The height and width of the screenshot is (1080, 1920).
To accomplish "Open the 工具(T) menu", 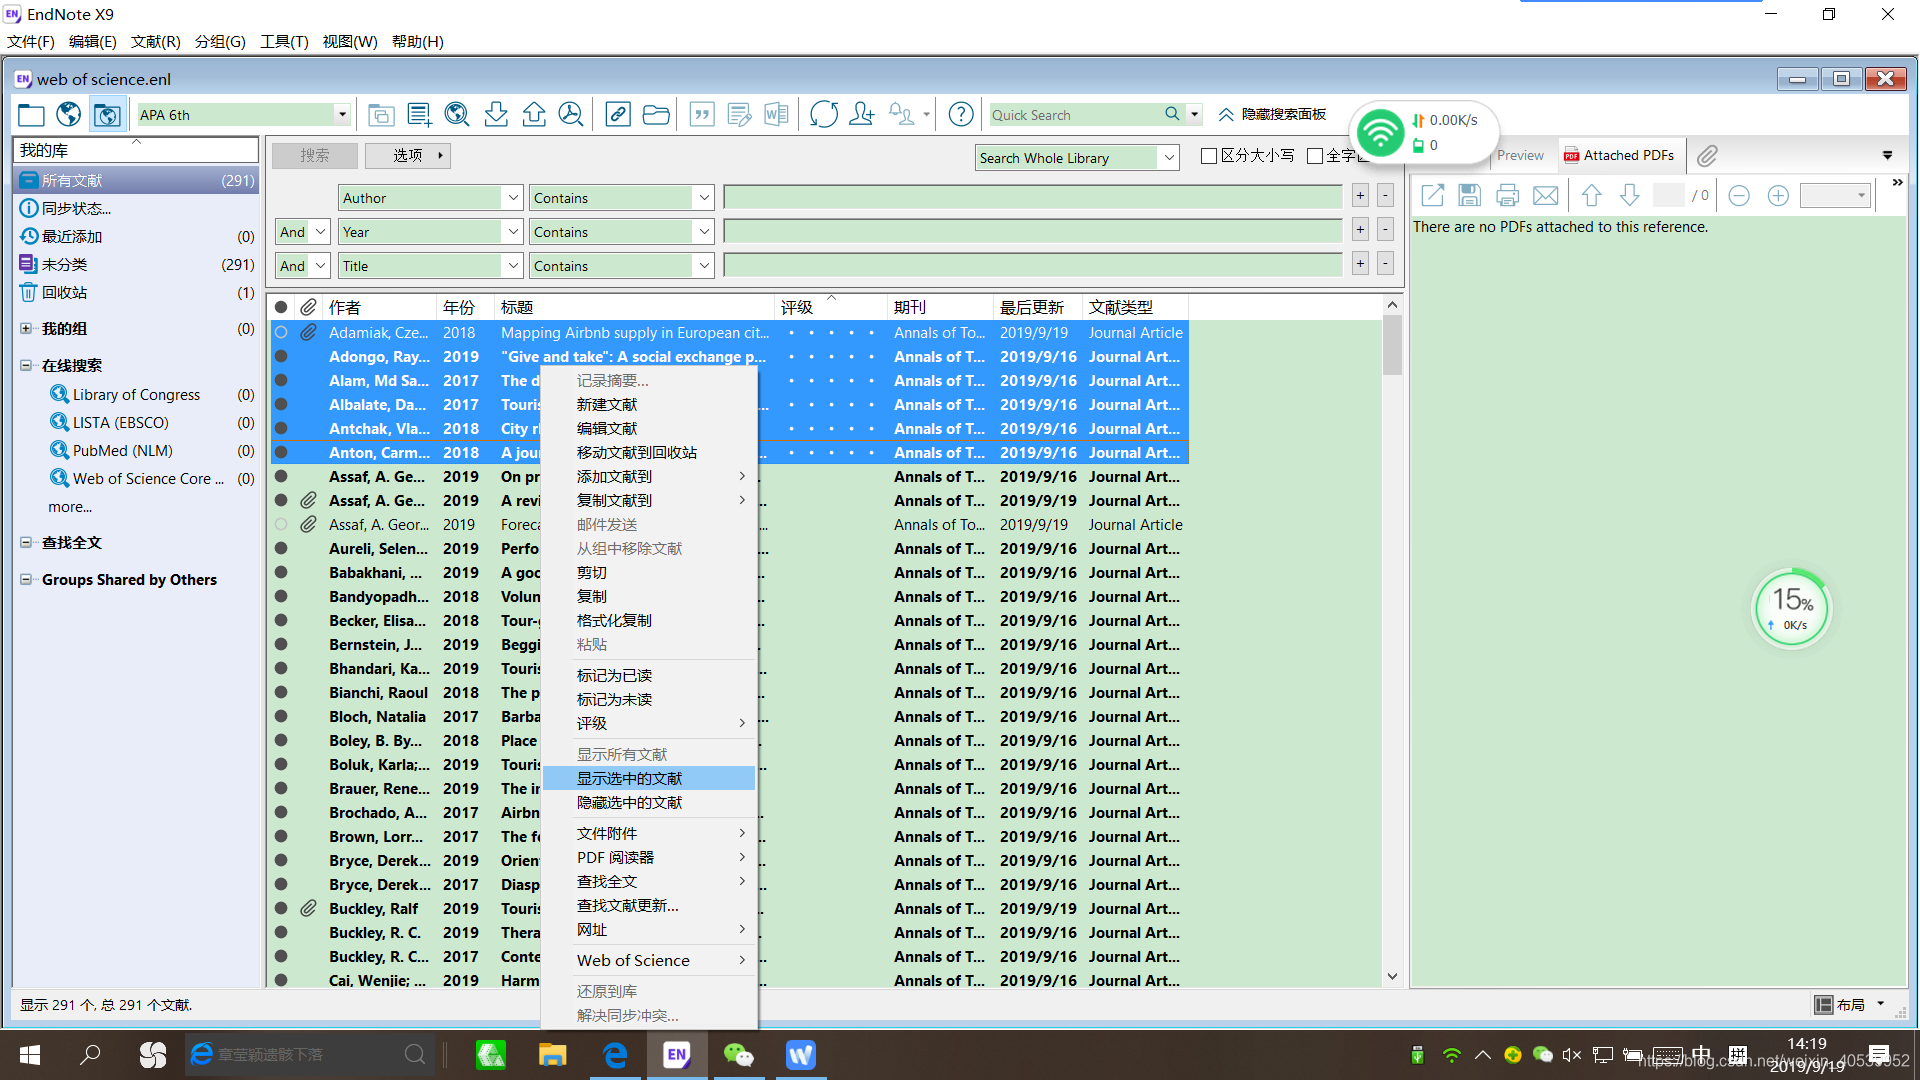I will coord(284,42).
